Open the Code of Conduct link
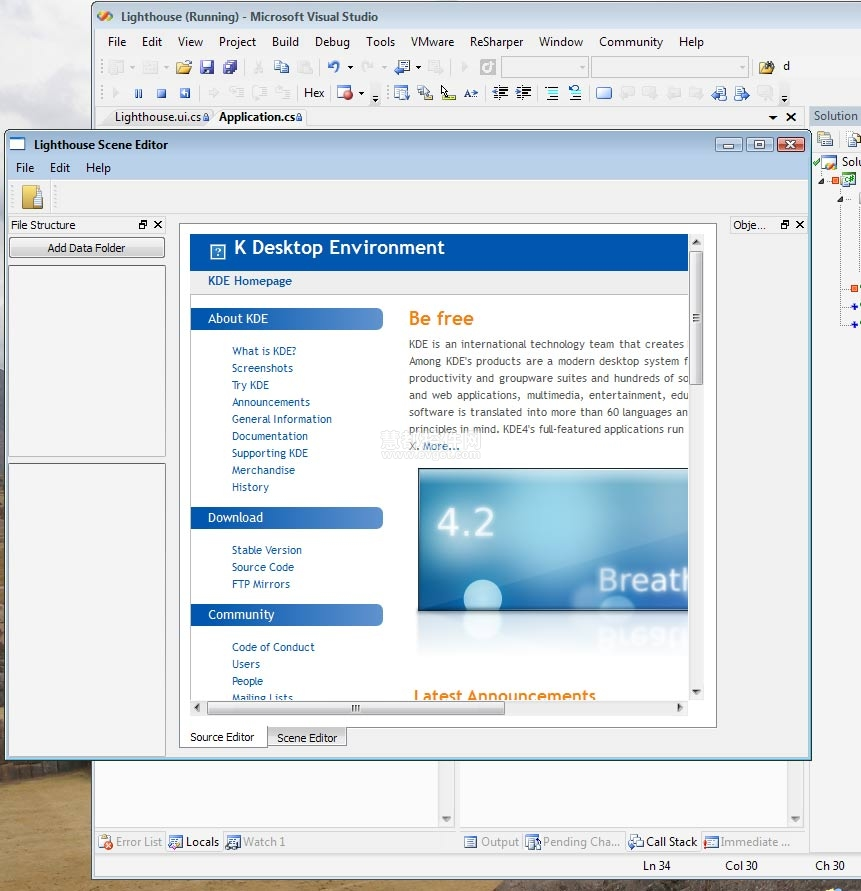This screenshot has width=861, height=891. (273, 647)
